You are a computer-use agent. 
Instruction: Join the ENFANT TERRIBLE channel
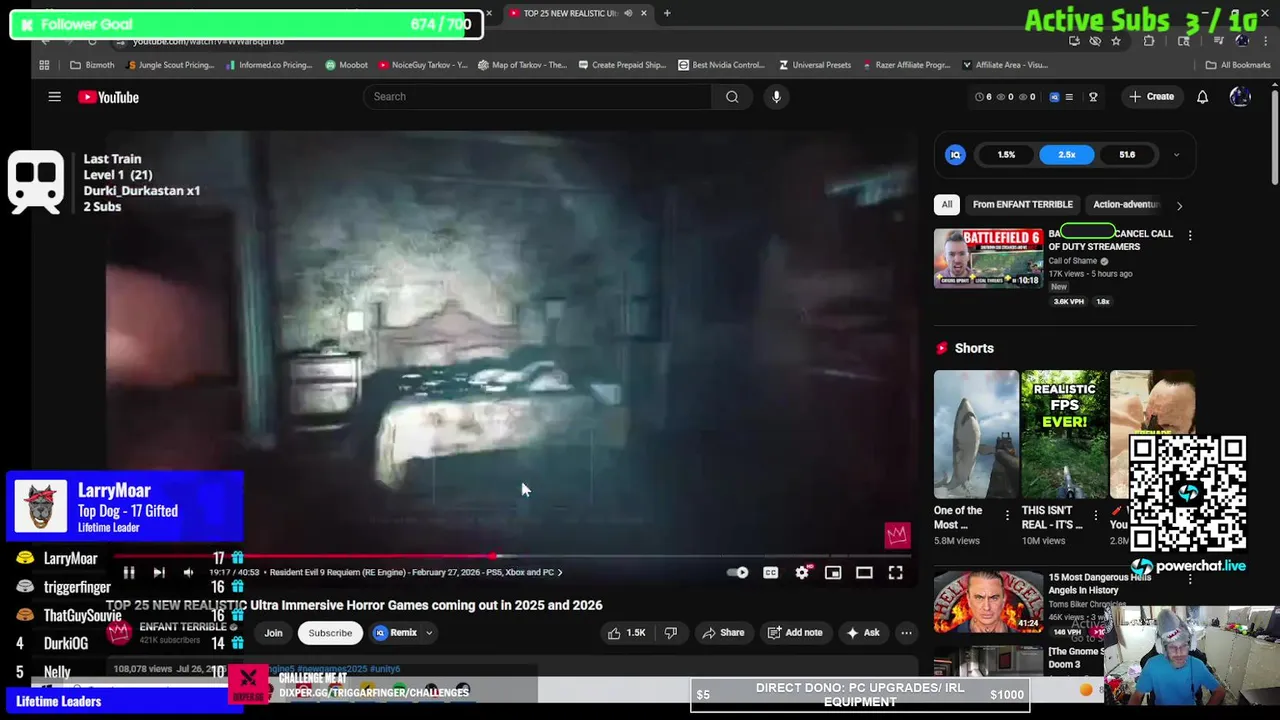tap(273, 632)
